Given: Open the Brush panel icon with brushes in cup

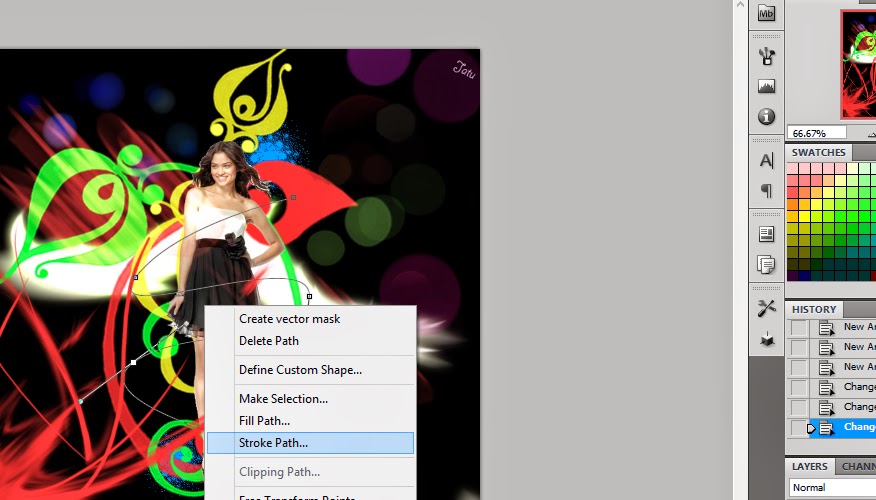Looking at the screenshot, I should pyautogui.click(x=766, y=56).
